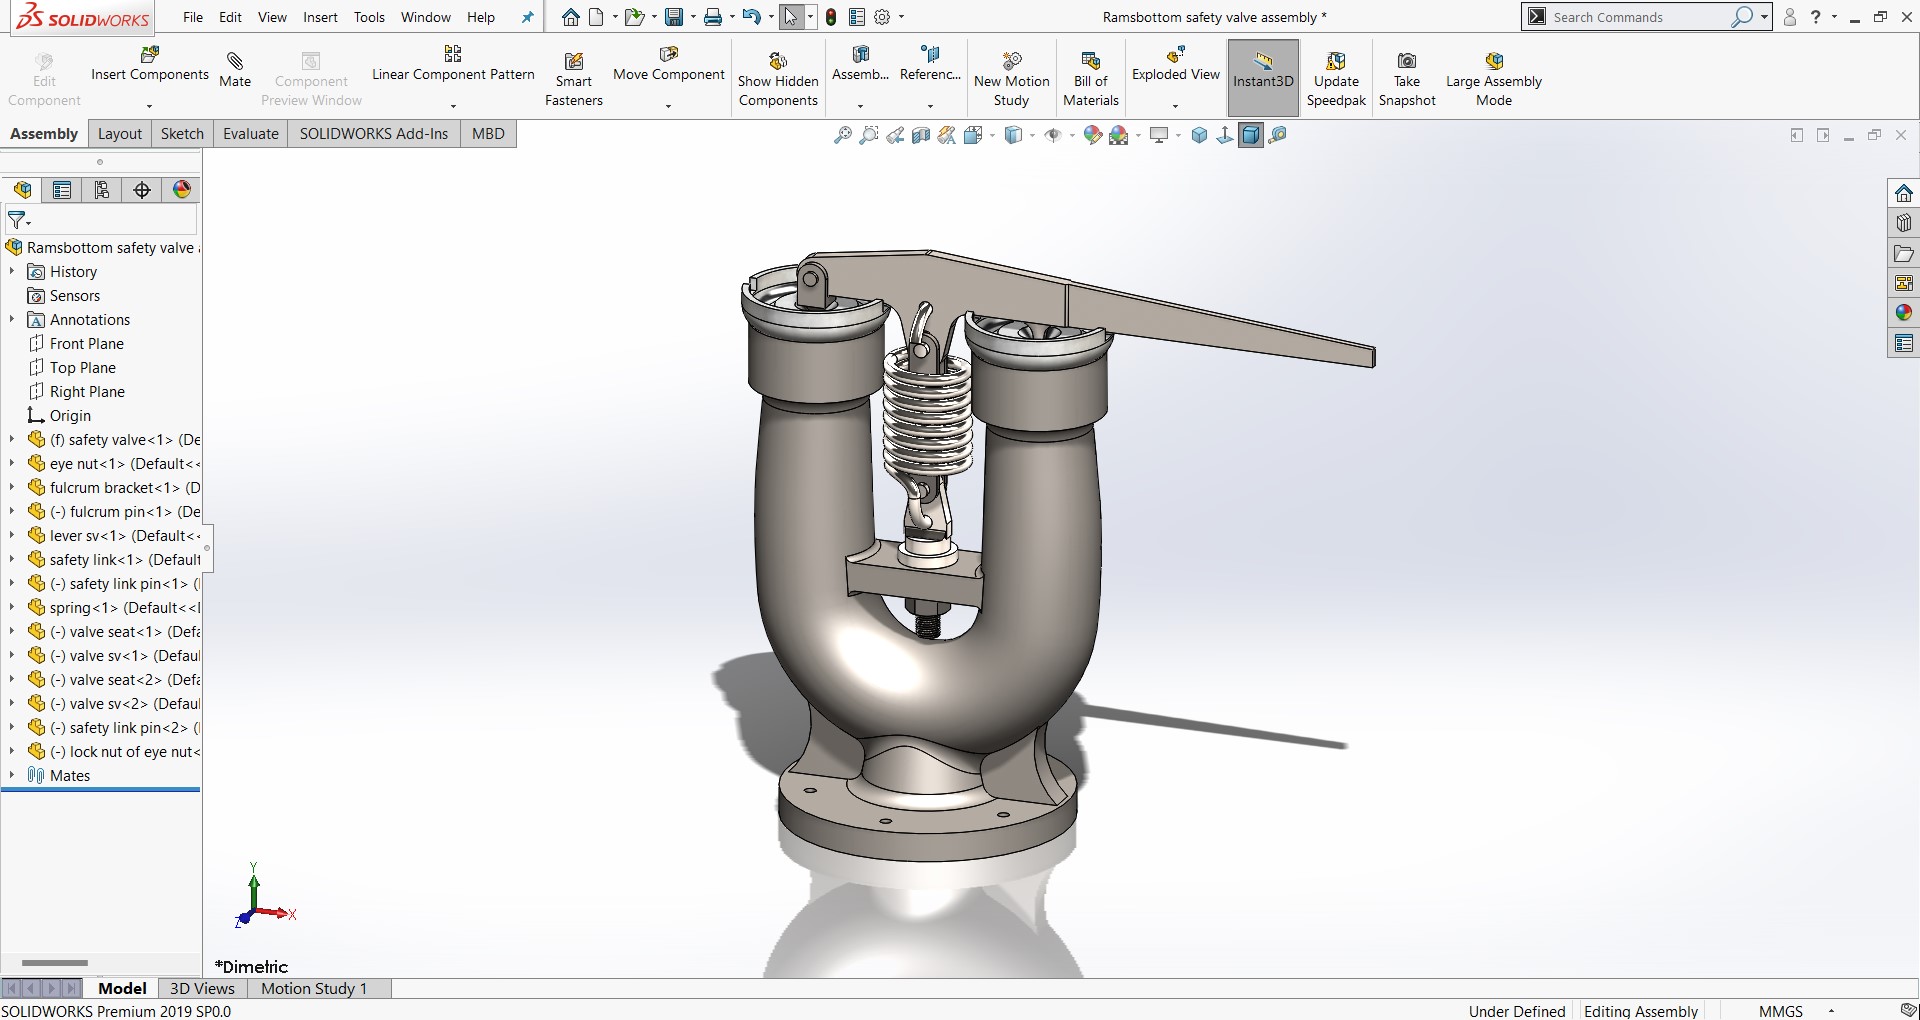Click the Insert Components icon

coord(150,56)
